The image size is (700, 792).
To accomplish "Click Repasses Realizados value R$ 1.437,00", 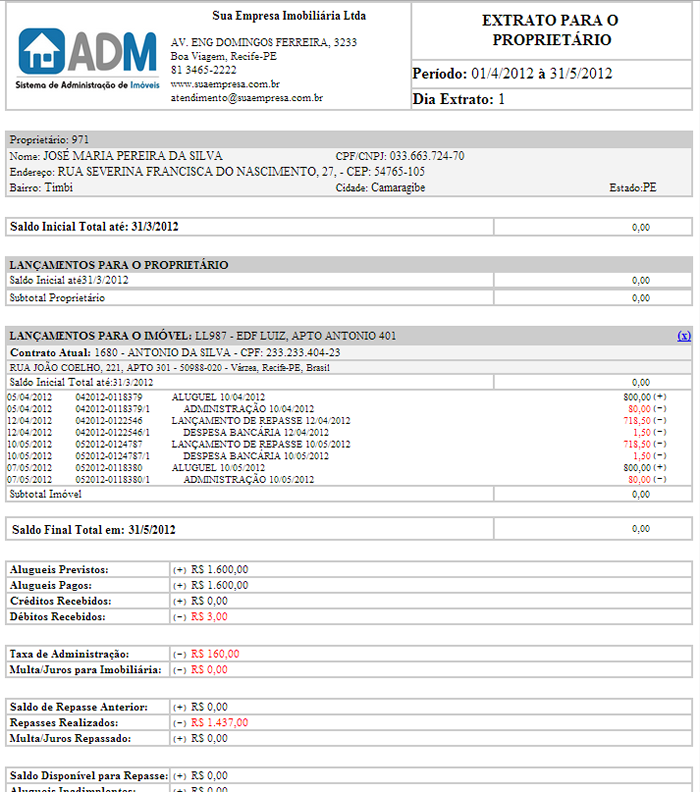I will coord(218,722).
